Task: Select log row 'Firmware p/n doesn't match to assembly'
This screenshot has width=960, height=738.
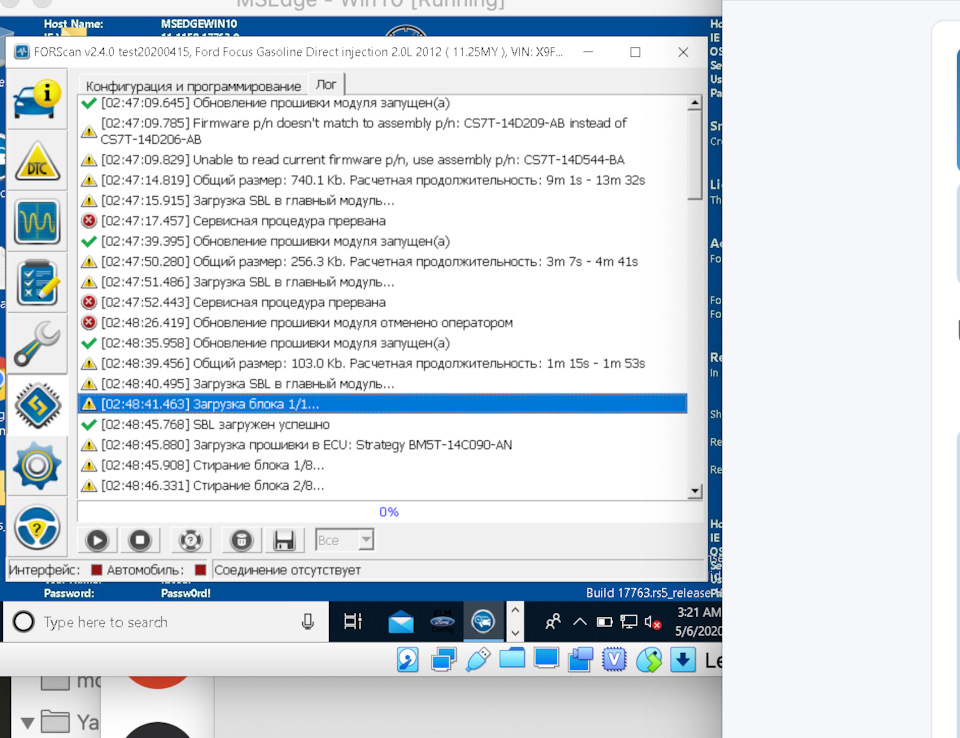Action: coord(383,131)
